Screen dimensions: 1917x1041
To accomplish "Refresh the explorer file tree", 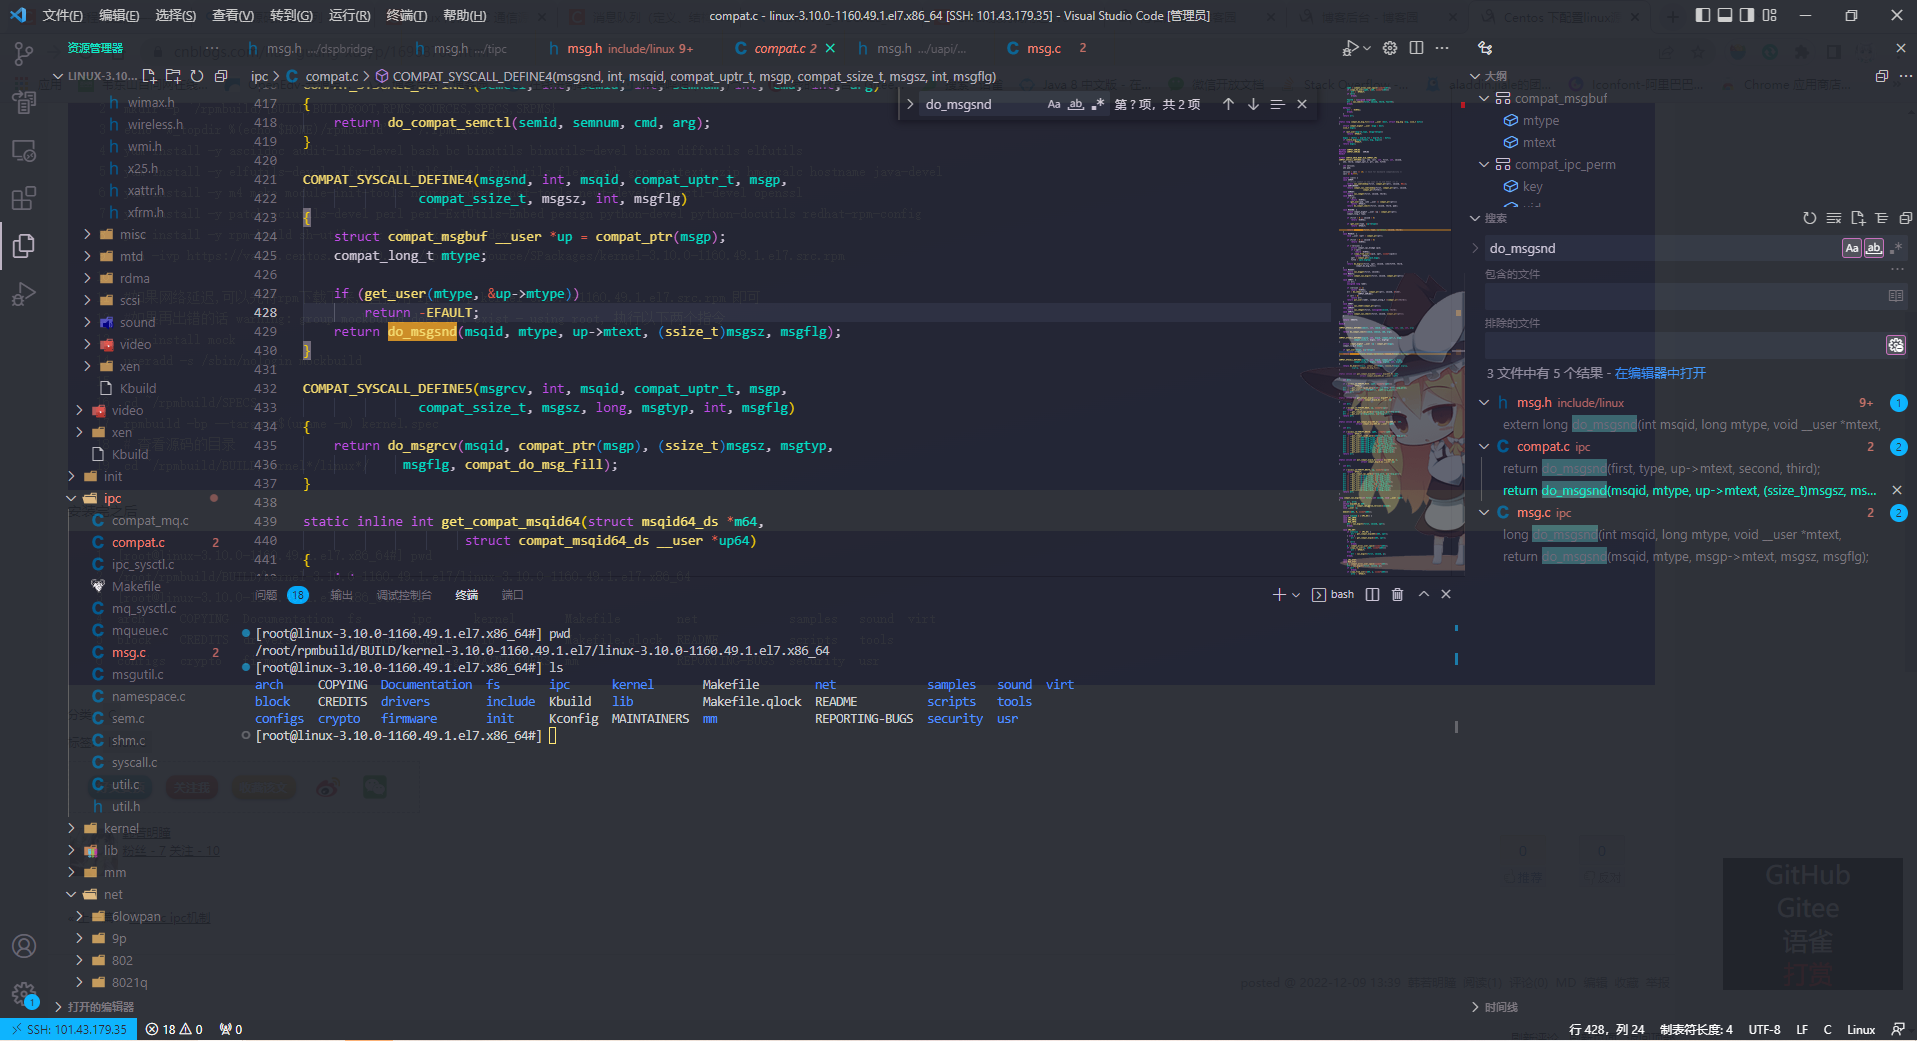I will [197, 76].
